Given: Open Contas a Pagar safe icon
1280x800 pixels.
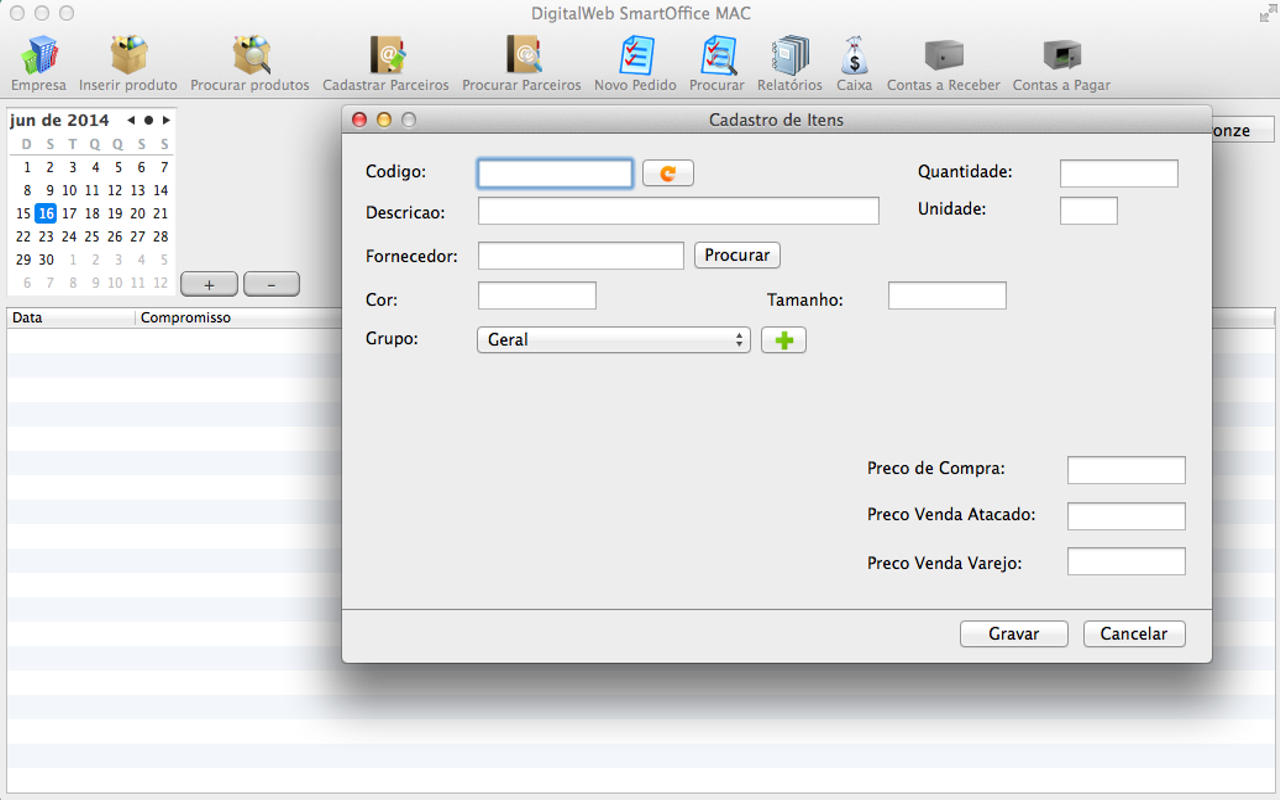Looking at the screenshot, I should pyautogui.click(x=1061, y=56).
